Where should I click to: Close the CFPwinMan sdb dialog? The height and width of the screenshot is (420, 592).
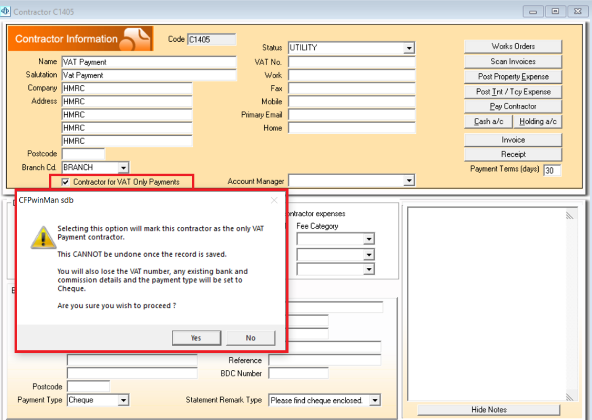[274, 200]
